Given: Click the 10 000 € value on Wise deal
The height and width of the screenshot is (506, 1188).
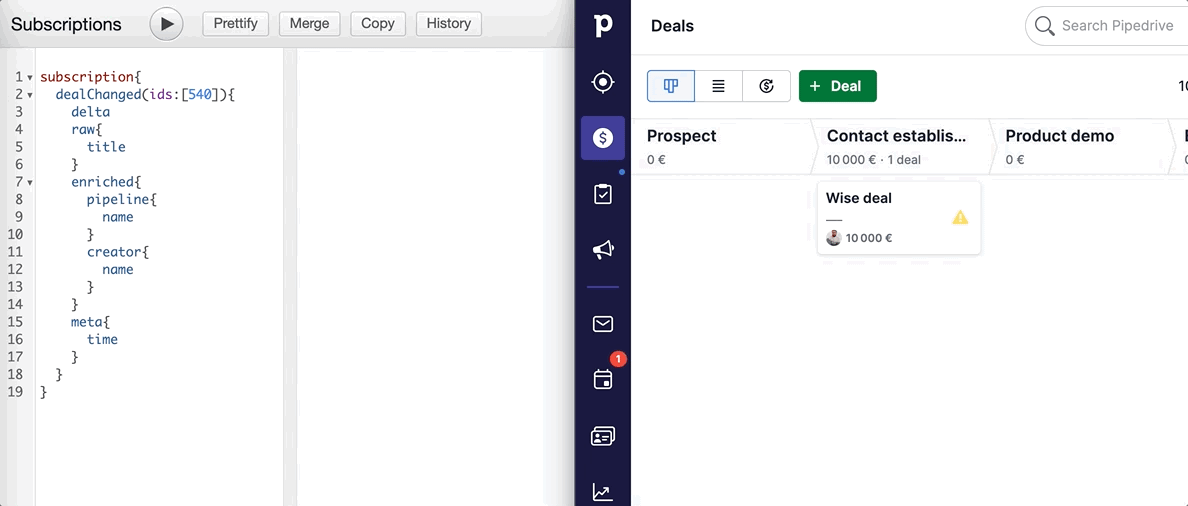Looking at the screenshot, I should point(869,238).
